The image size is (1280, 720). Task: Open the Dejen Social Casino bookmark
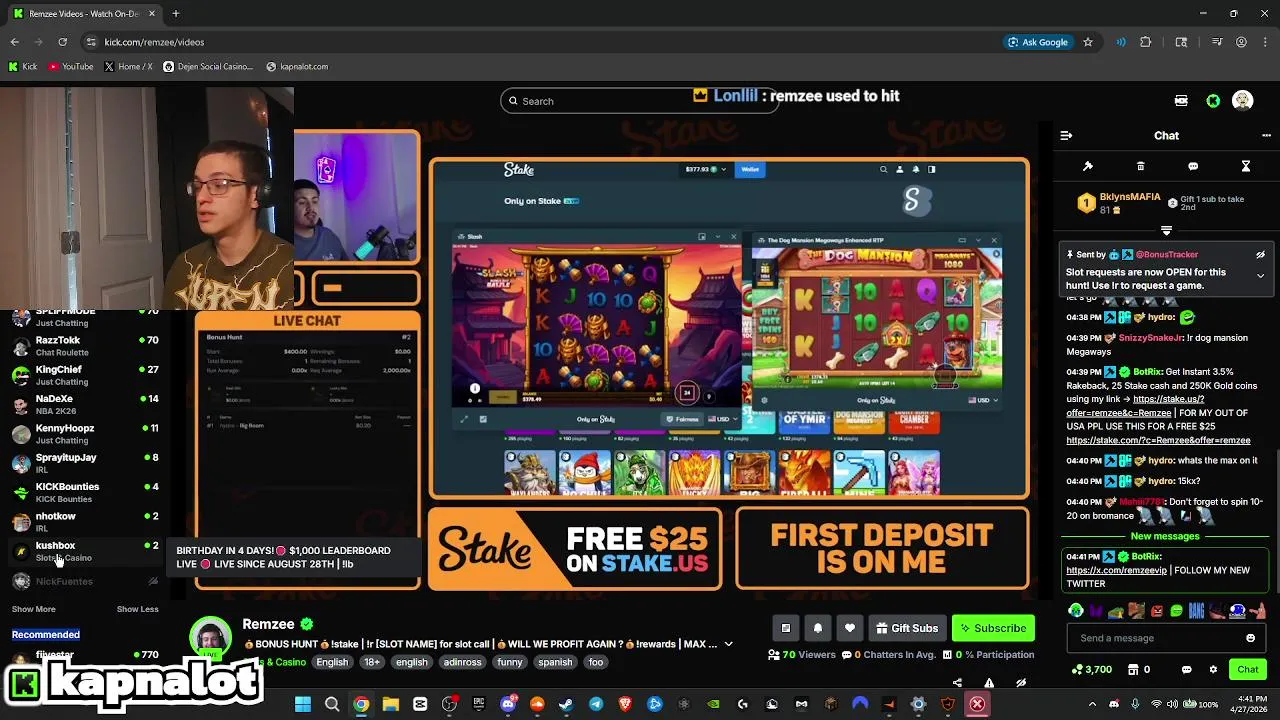click(208, 67)
